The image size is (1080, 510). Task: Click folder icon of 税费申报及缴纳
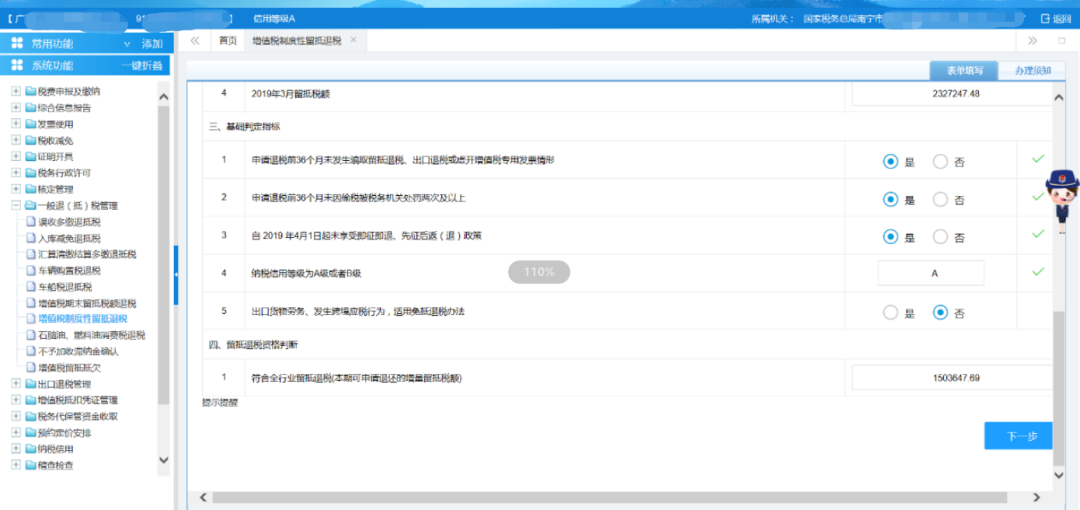pyautogui.click(x=30, y=91)
